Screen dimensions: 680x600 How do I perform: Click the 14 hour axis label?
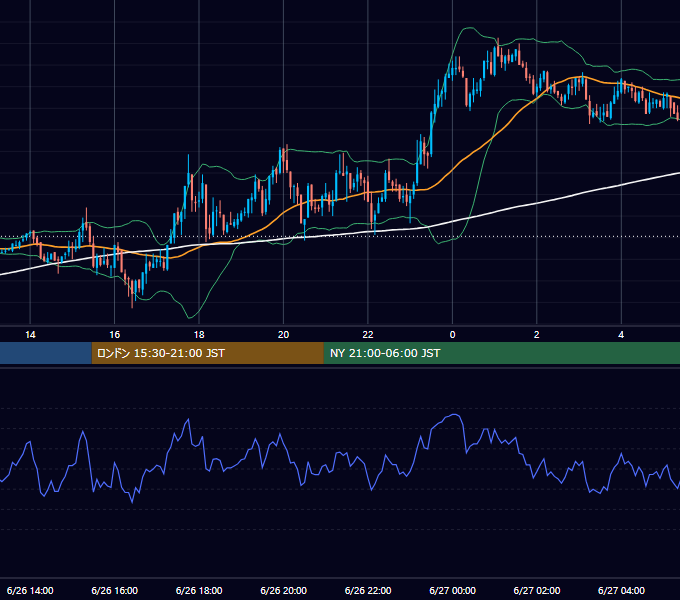point(30,335)
